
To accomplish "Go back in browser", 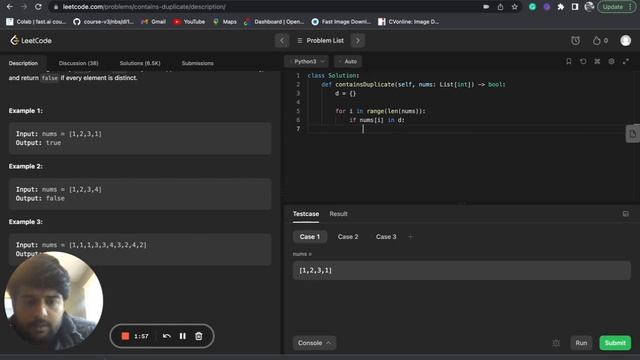I will (x=10, y=7).
